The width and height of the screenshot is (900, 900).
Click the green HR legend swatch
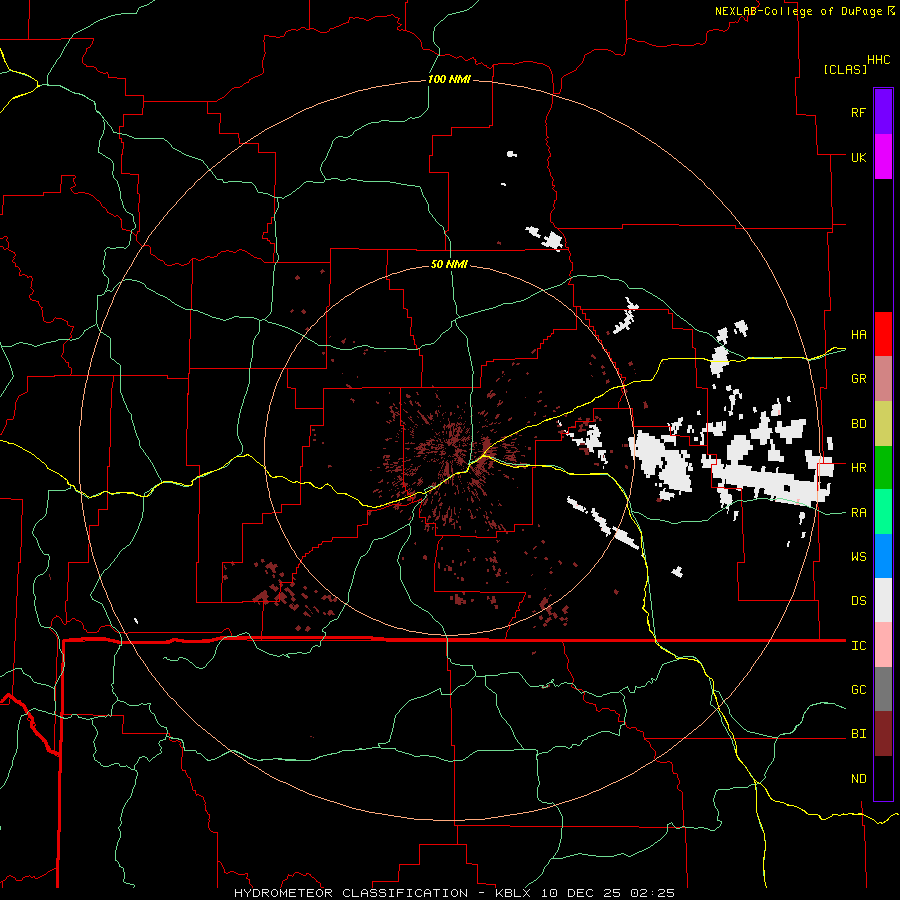click(x=883, y=468)
